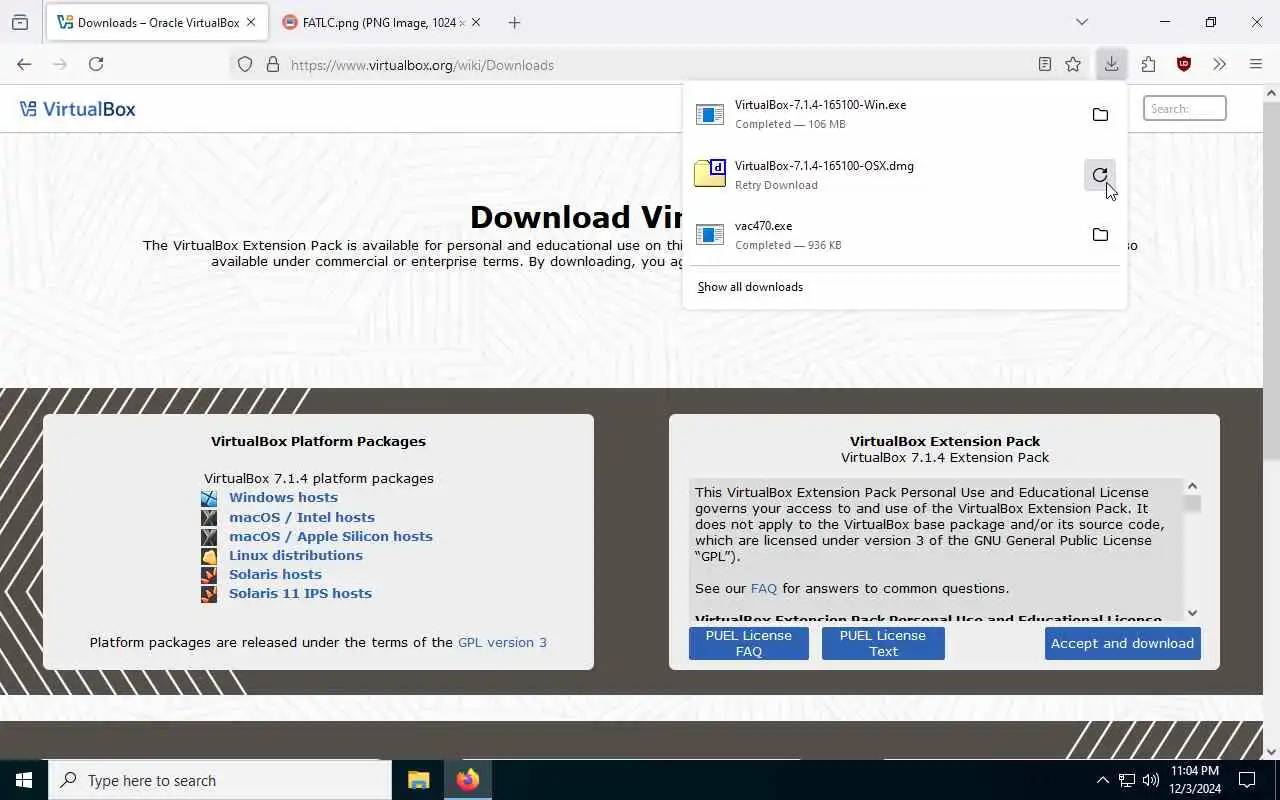The image size is (1280, 800).
Task: Click the Solaris hosts icon
Action: (209, 575)
